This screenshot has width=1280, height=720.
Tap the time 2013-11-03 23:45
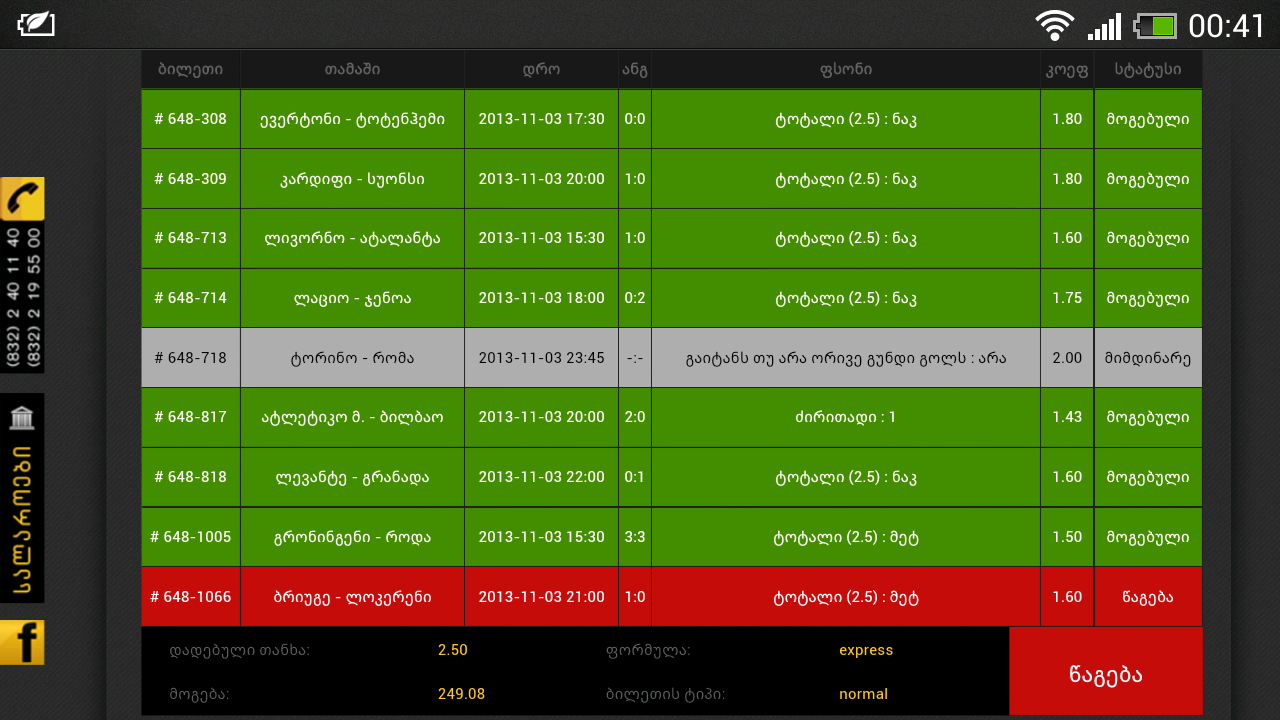tap(541, 358)
